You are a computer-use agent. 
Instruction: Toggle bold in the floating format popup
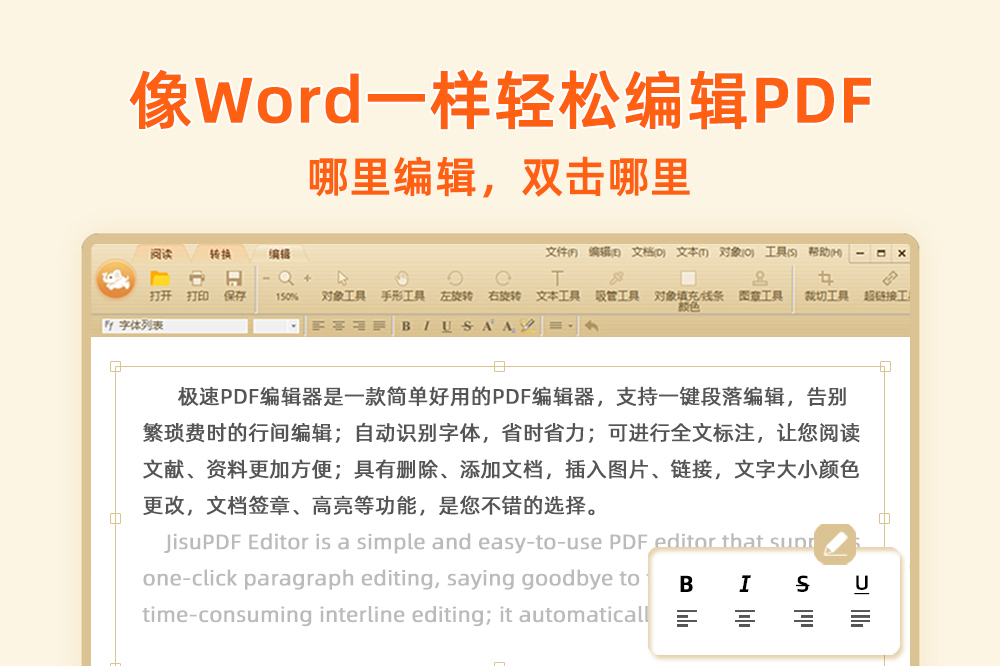coord(686,585)
